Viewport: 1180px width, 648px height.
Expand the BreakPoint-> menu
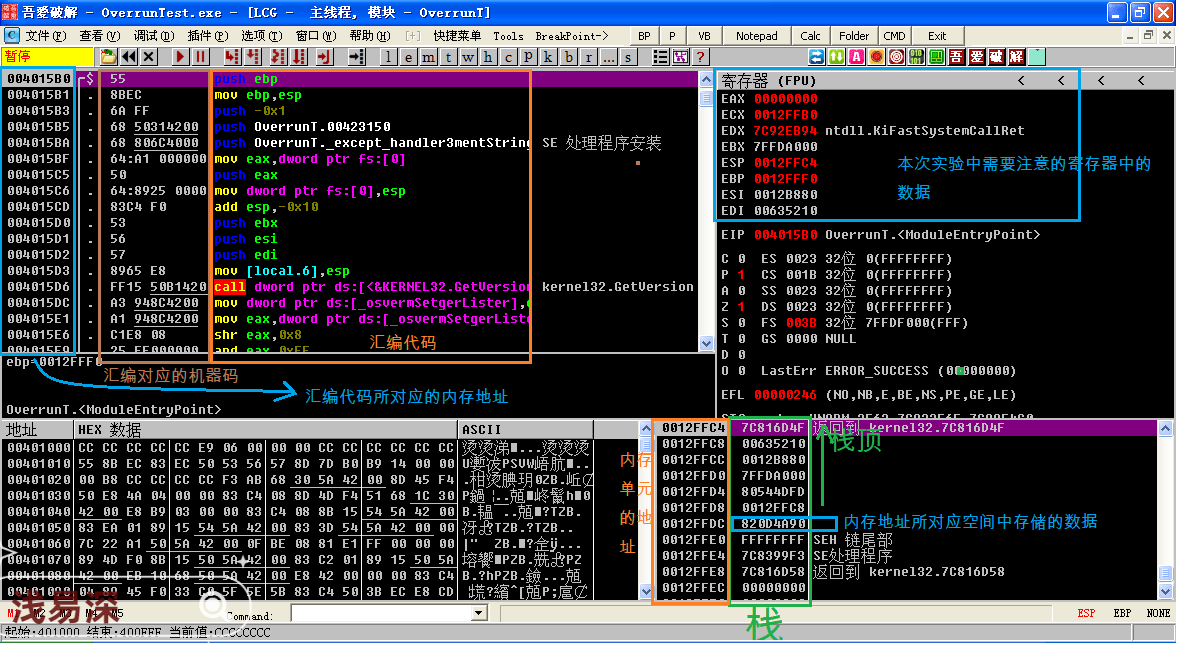pos(572,36)
